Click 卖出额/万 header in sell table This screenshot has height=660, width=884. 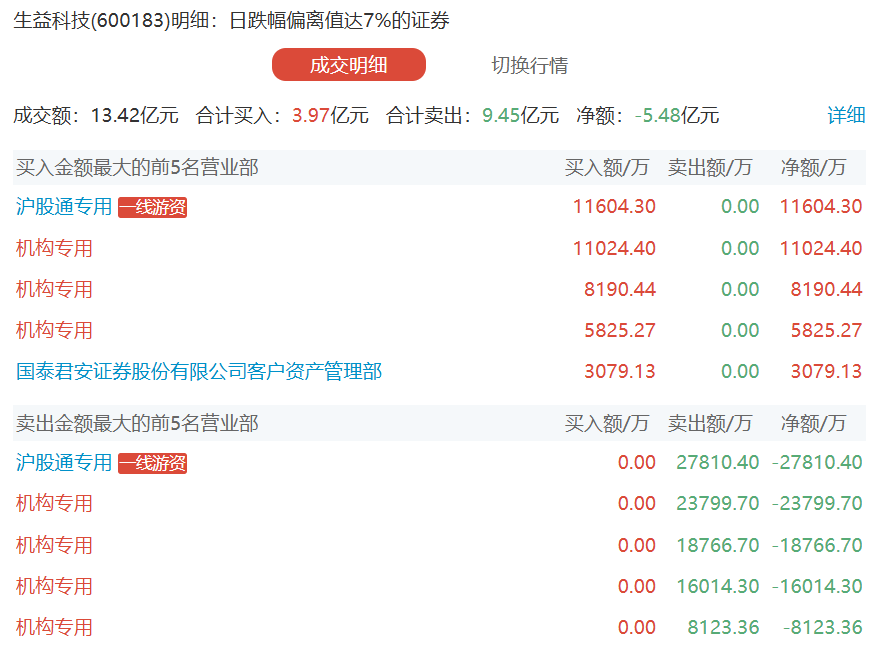coord(710,423)
